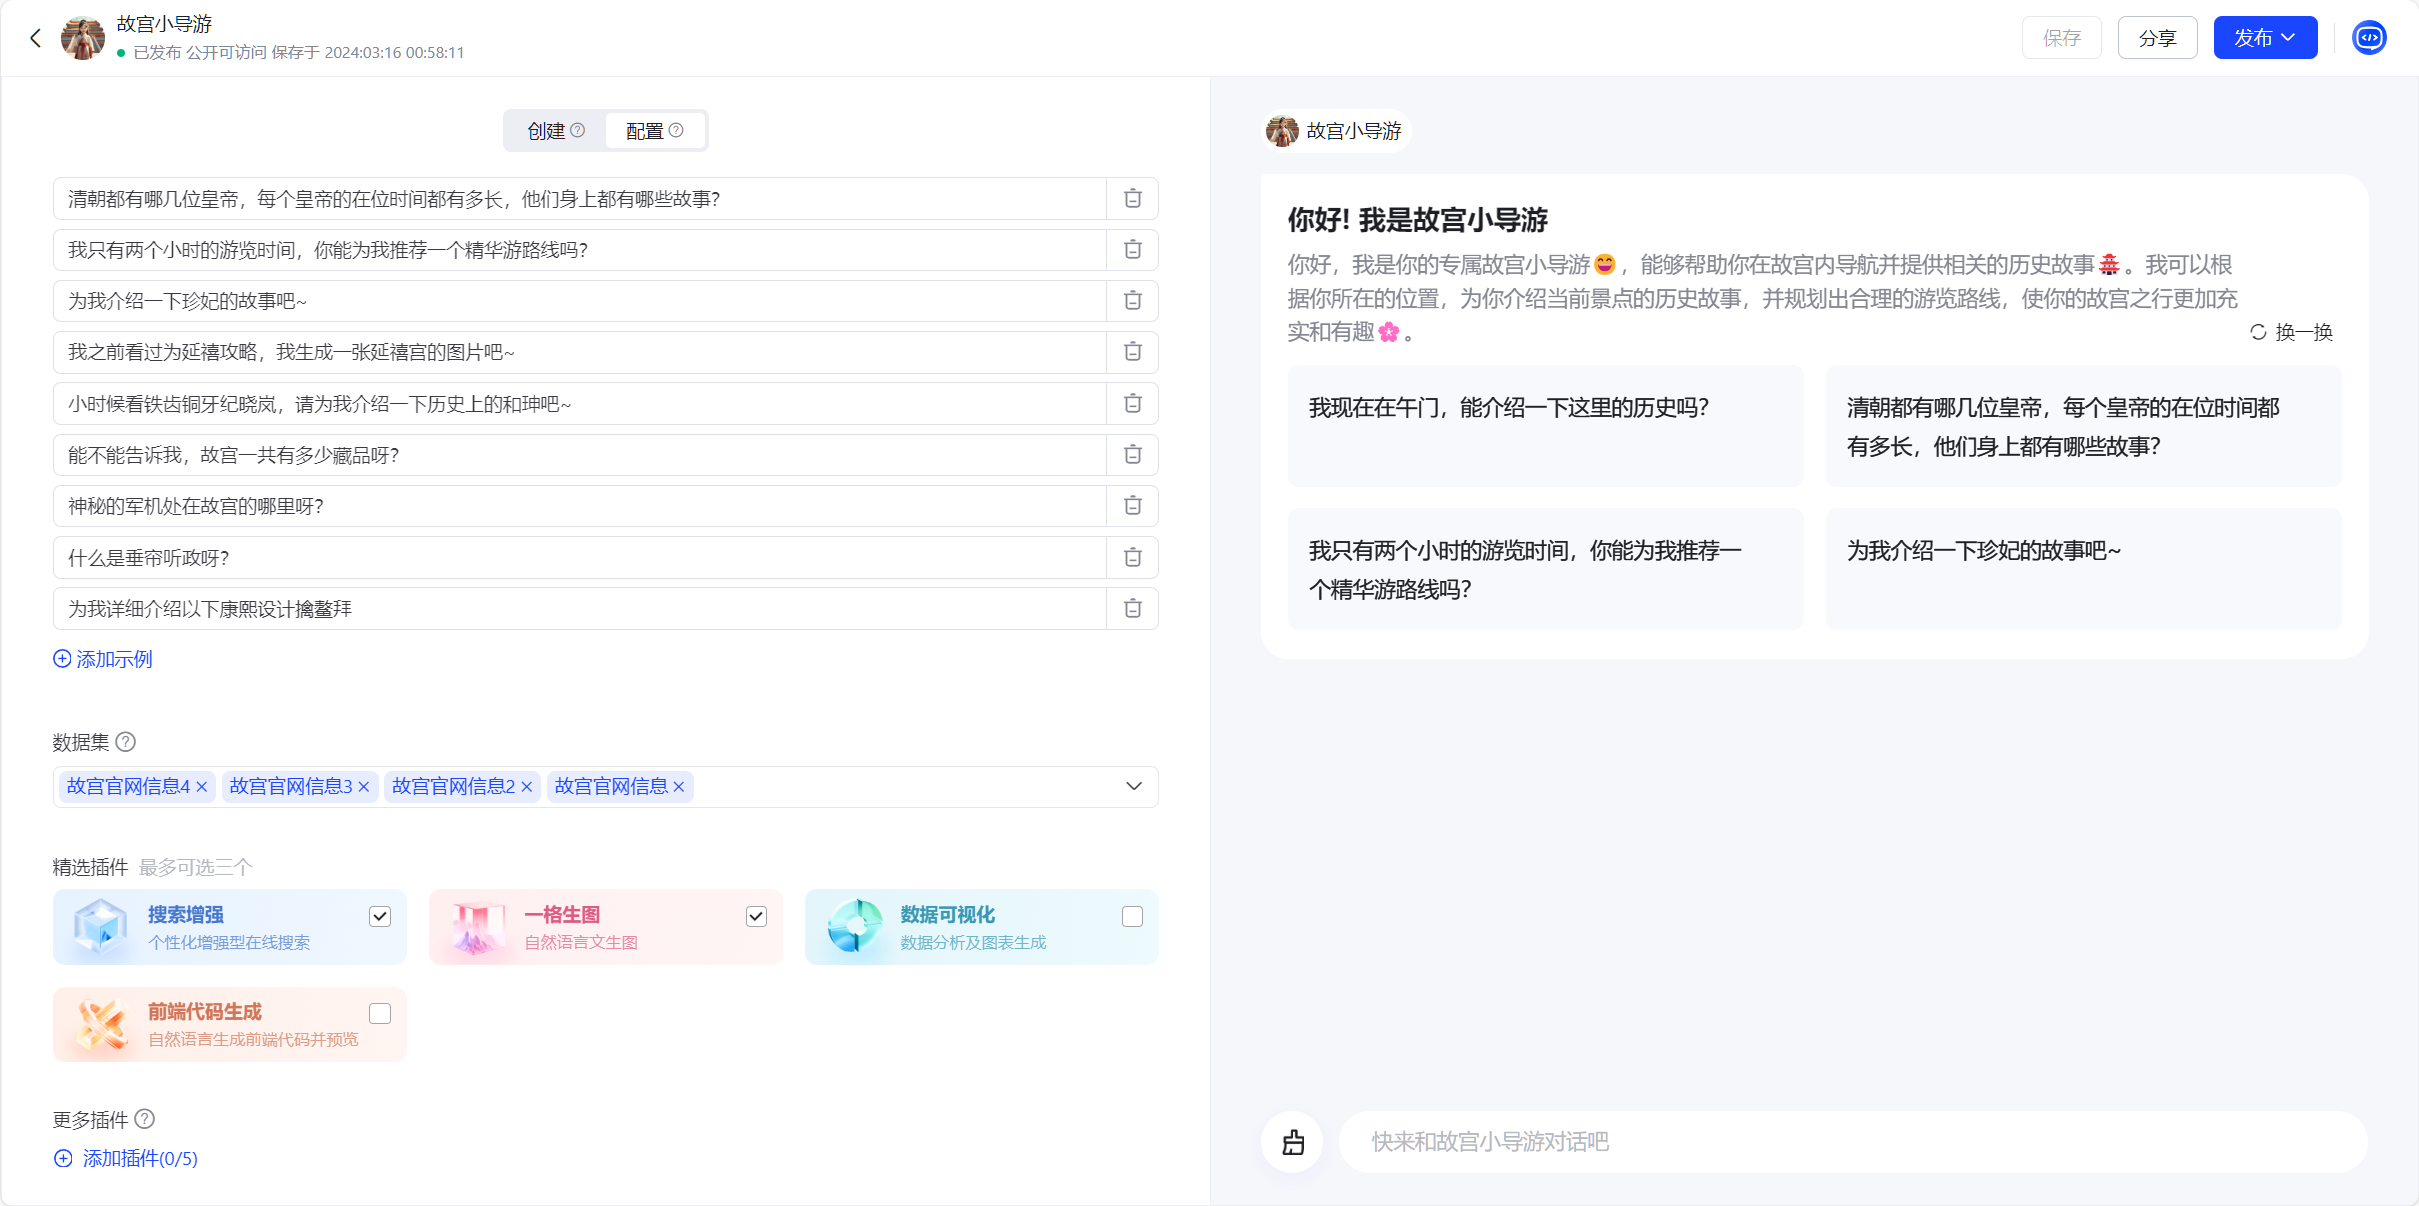Expand the 数据集 dropdown arrow
Screen dimensions: 2419x1206
(x=1133, y=787)
